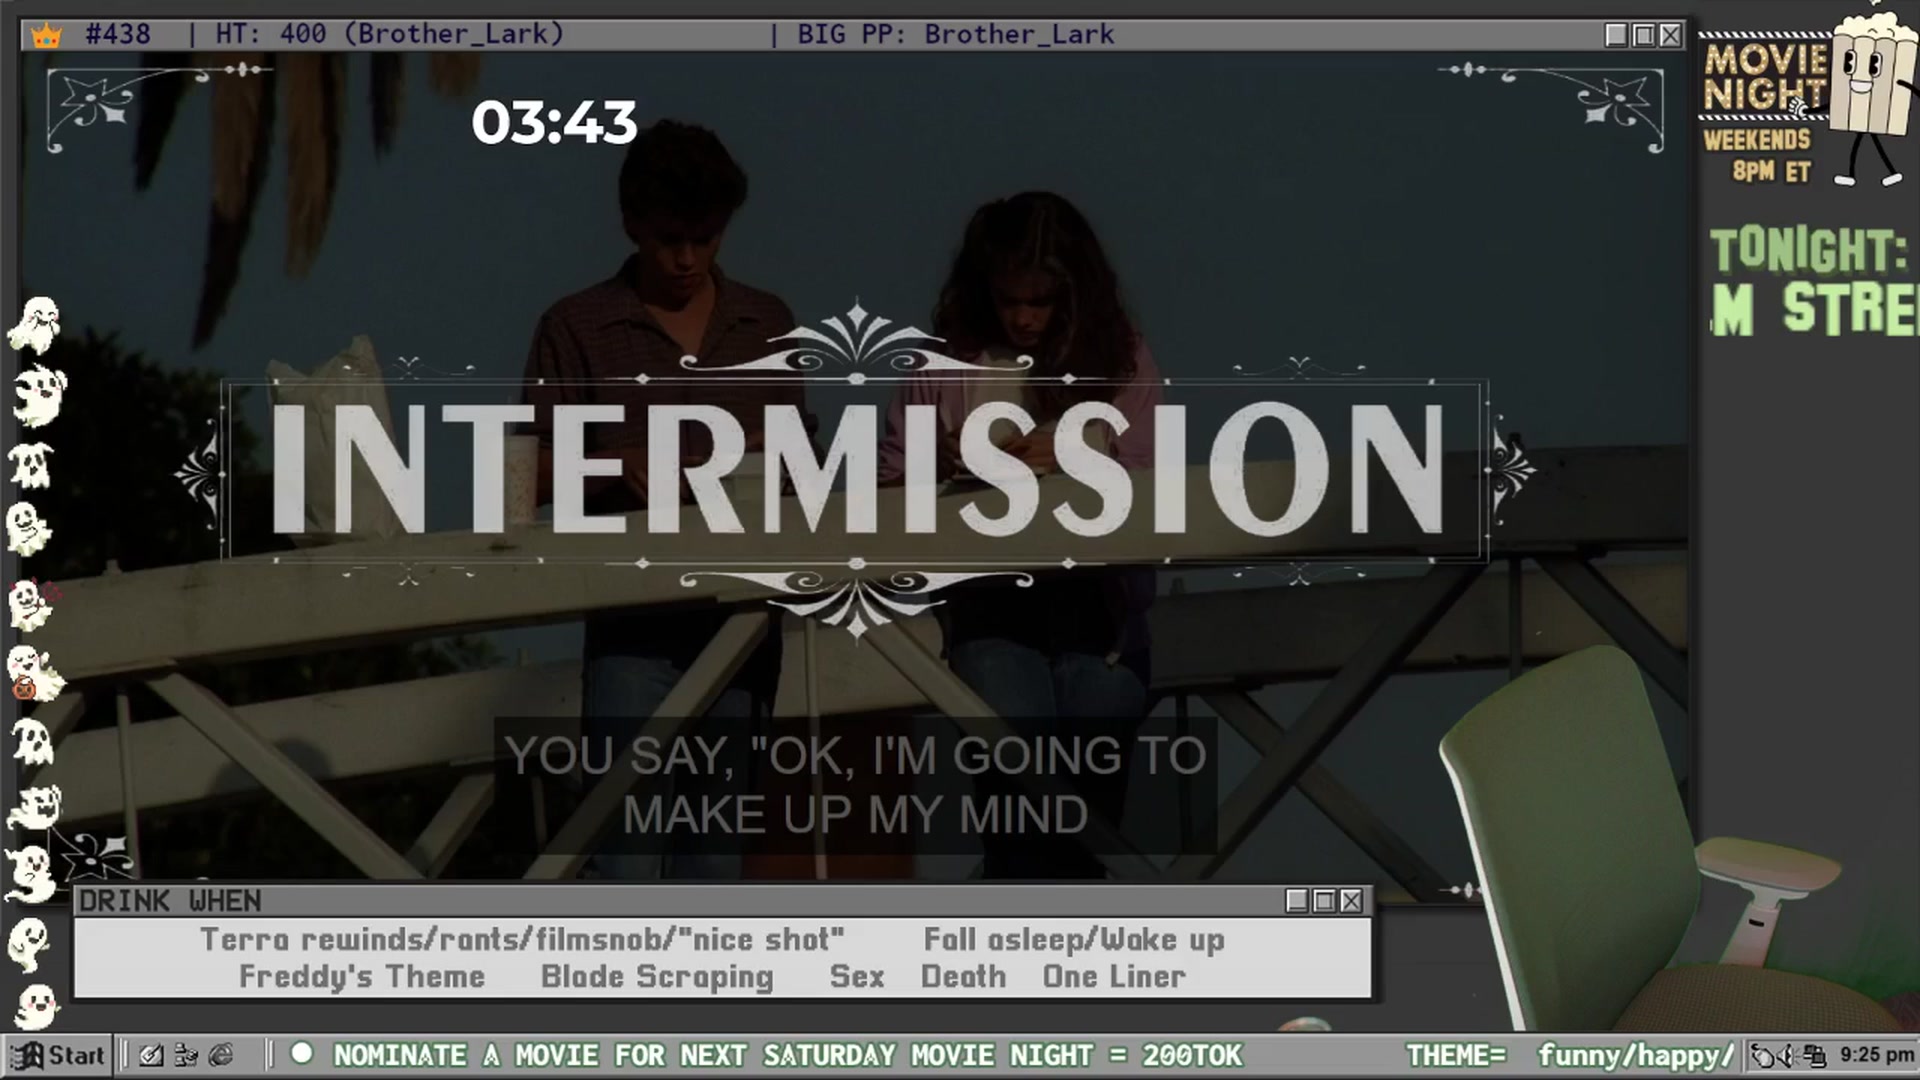Open the Internet Explorer quick launch icon

point(221,1055)
